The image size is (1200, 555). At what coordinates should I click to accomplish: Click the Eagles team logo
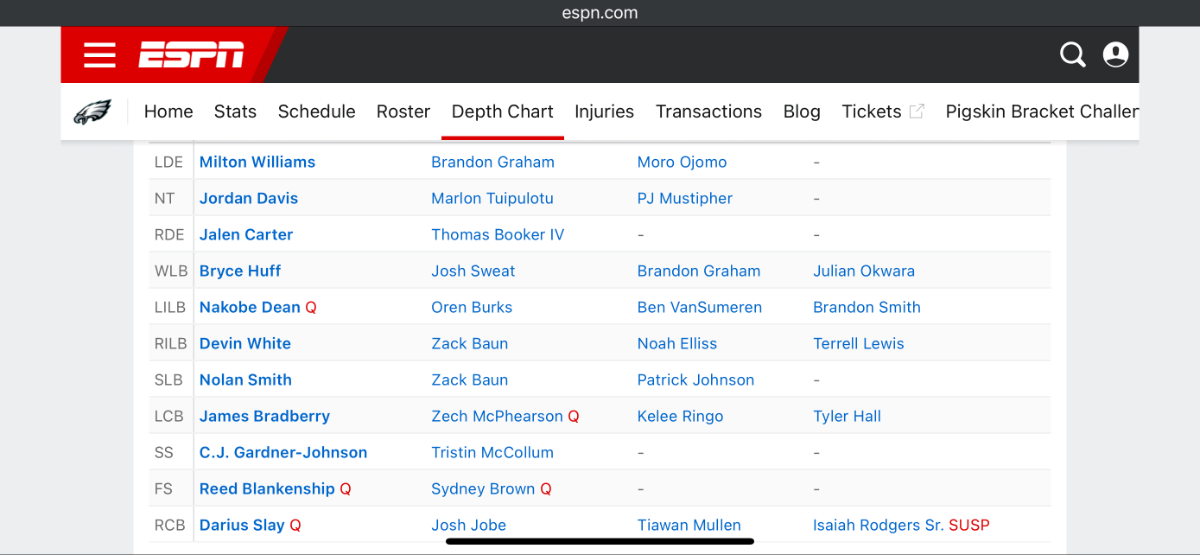pos(93,112)
